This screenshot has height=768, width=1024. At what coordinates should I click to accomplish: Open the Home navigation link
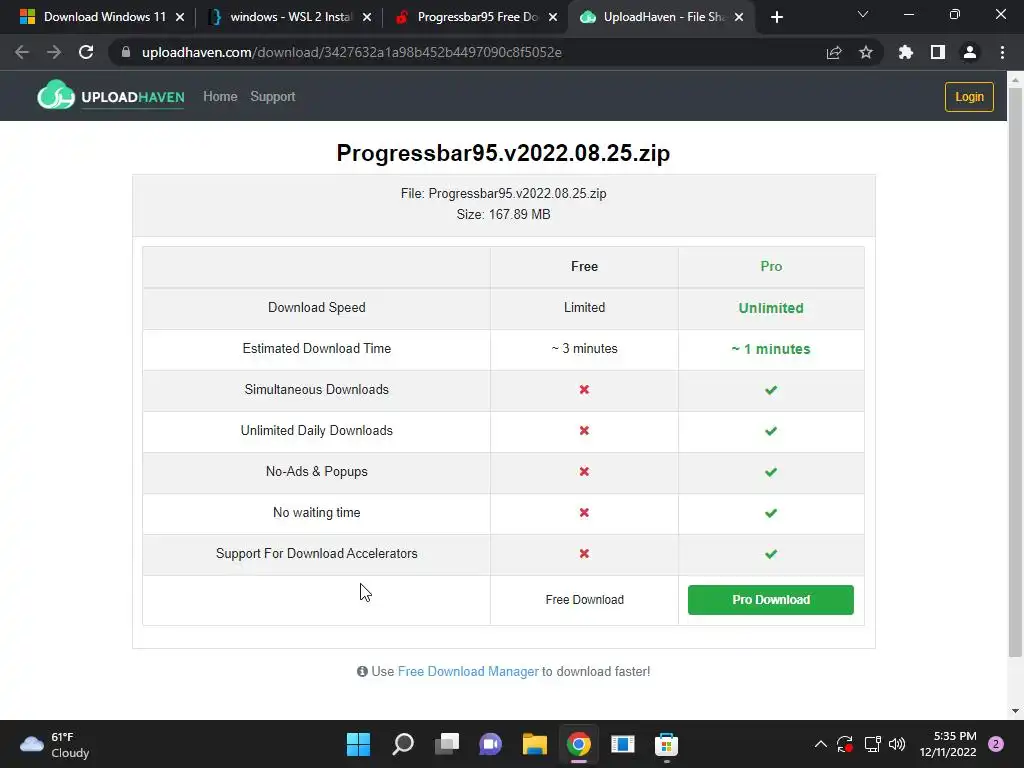(220, 97)
